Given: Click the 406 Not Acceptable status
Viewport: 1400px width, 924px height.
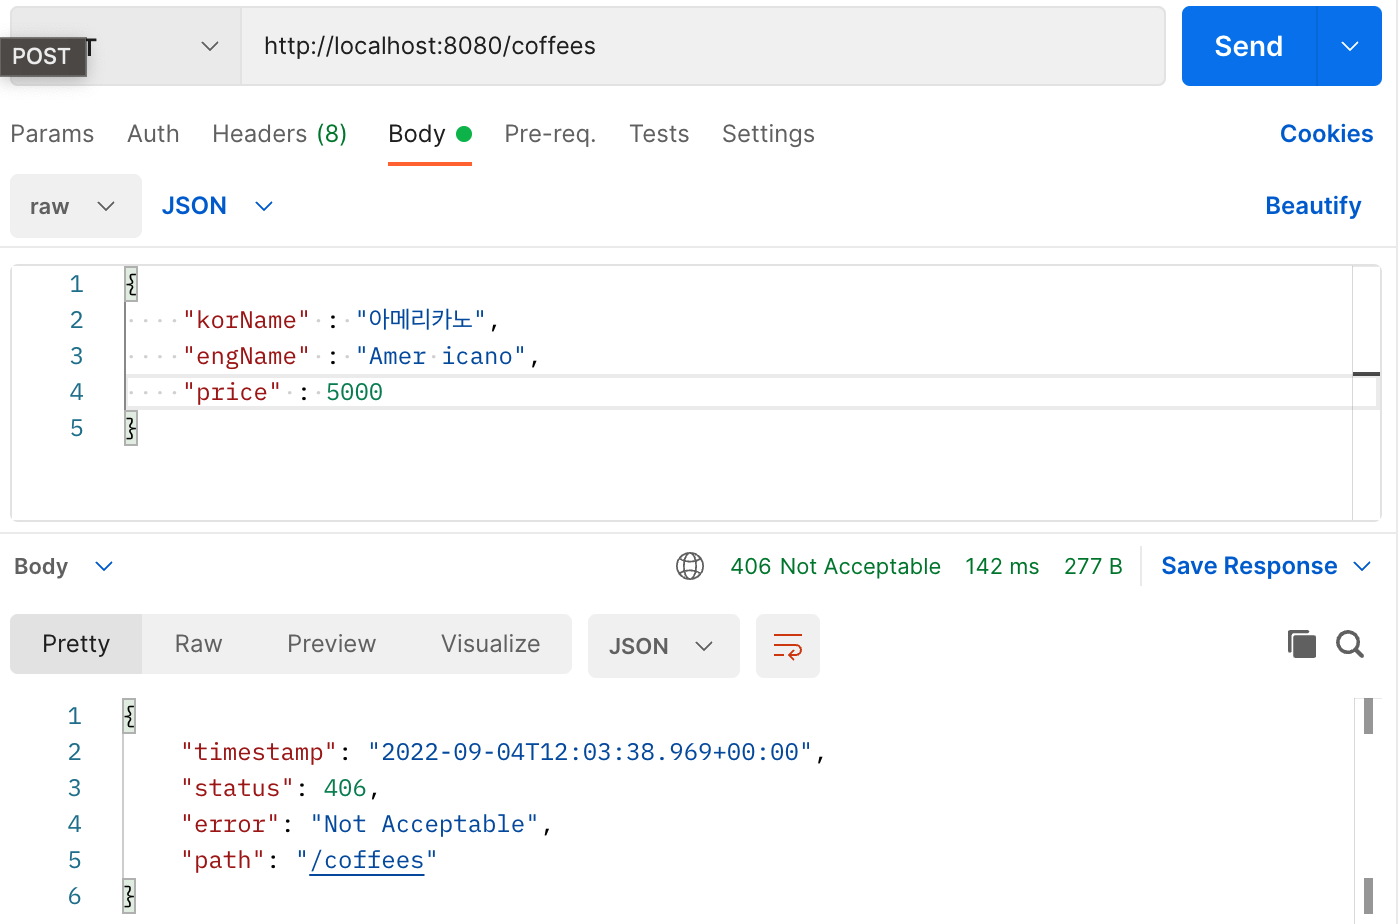Looking at the screenshot, I should click(835, 566).
